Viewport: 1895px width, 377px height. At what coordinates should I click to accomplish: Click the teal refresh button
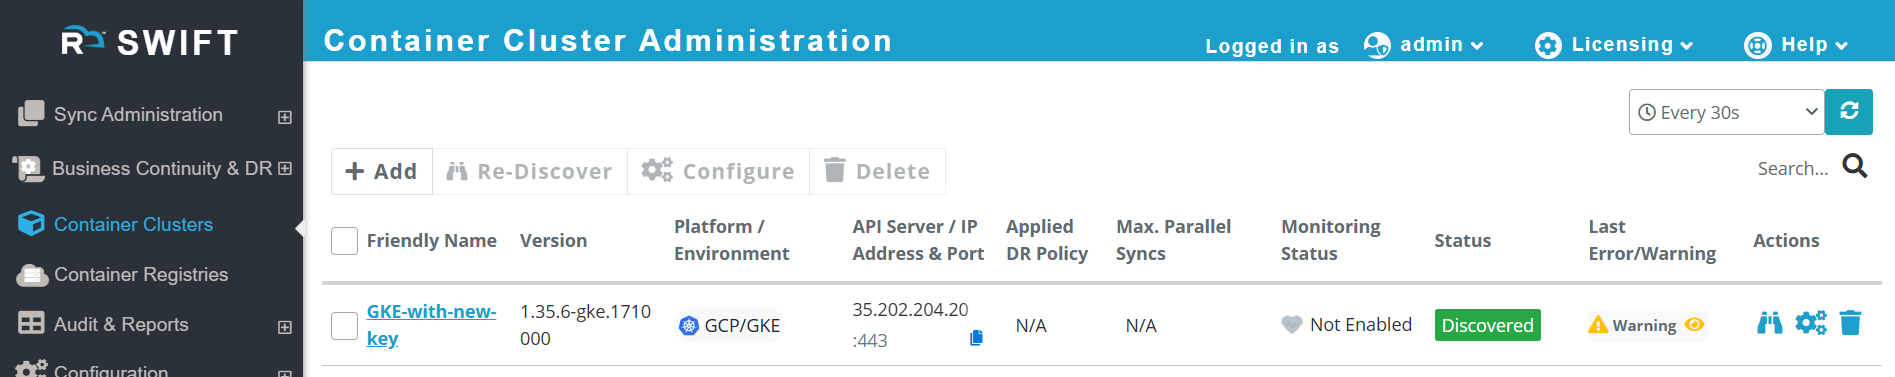1849,112
